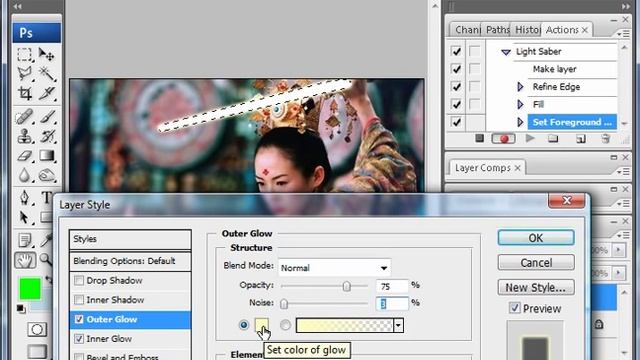Enable the Drop Shadow checkbox
640x360 pixels.
click(79, 280)
